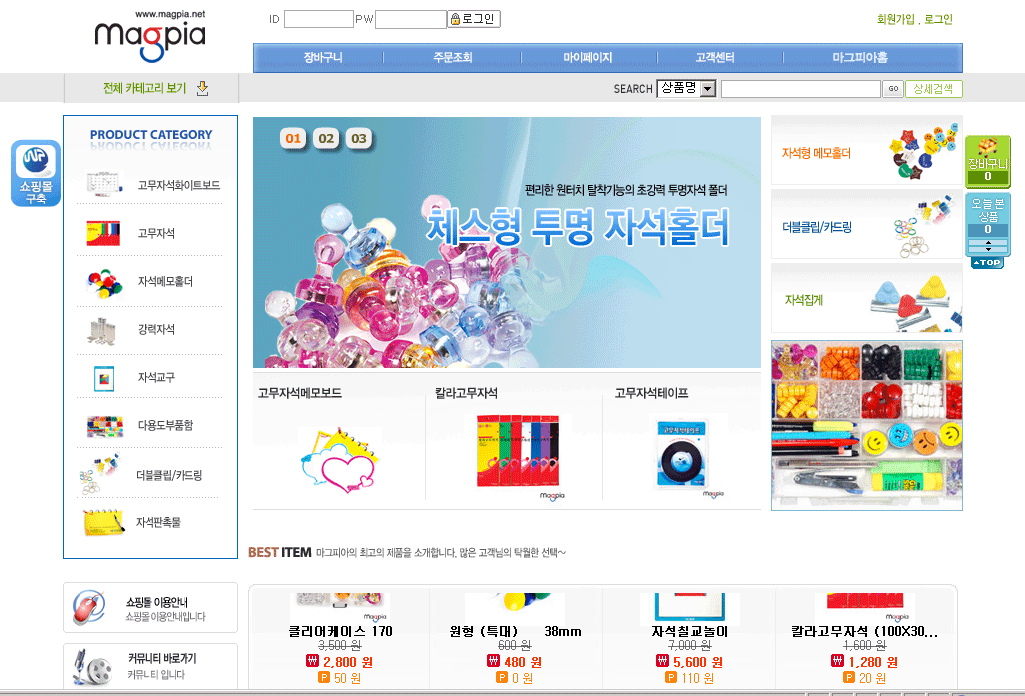Click the 2,800 원 price text

tap(348, 662)
